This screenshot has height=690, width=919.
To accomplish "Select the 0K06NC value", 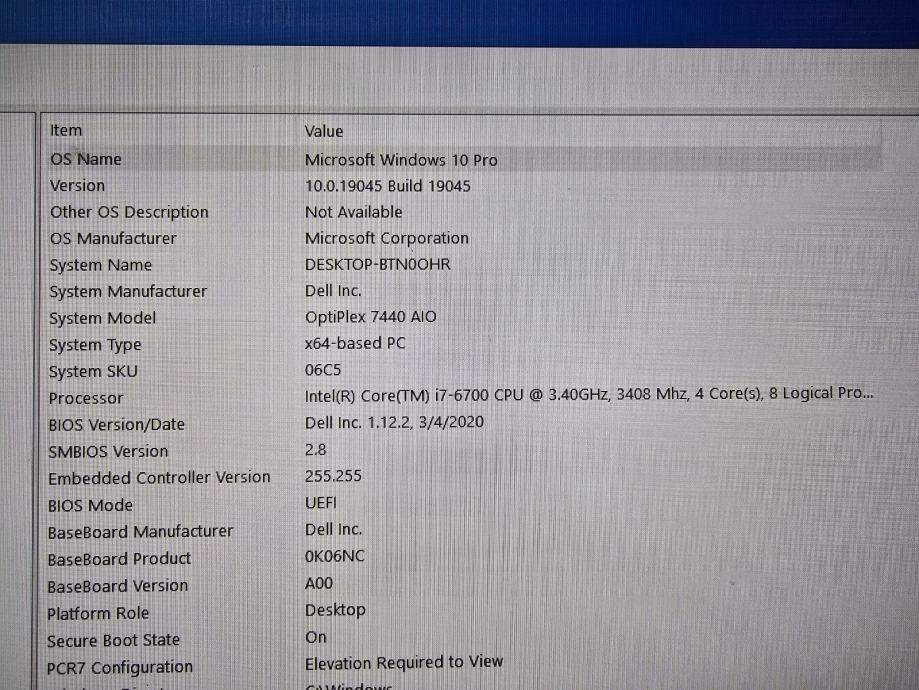I will 334,556.
